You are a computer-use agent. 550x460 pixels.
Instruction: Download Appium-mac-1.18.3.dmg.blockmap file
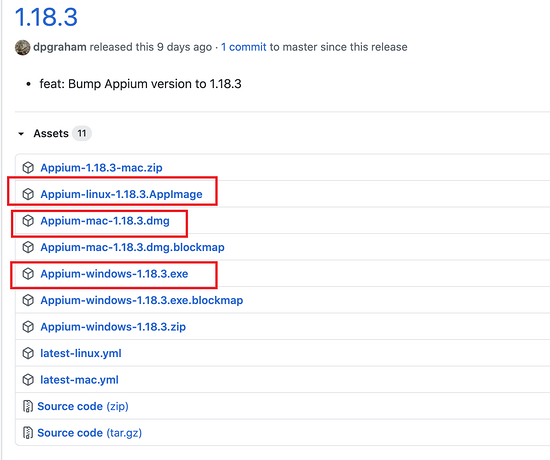coord(132,247)
